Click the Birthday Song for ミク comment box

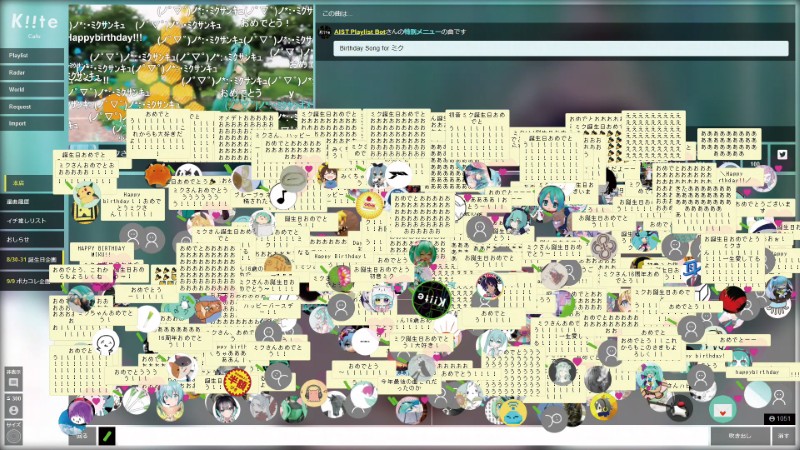(561, 48)
